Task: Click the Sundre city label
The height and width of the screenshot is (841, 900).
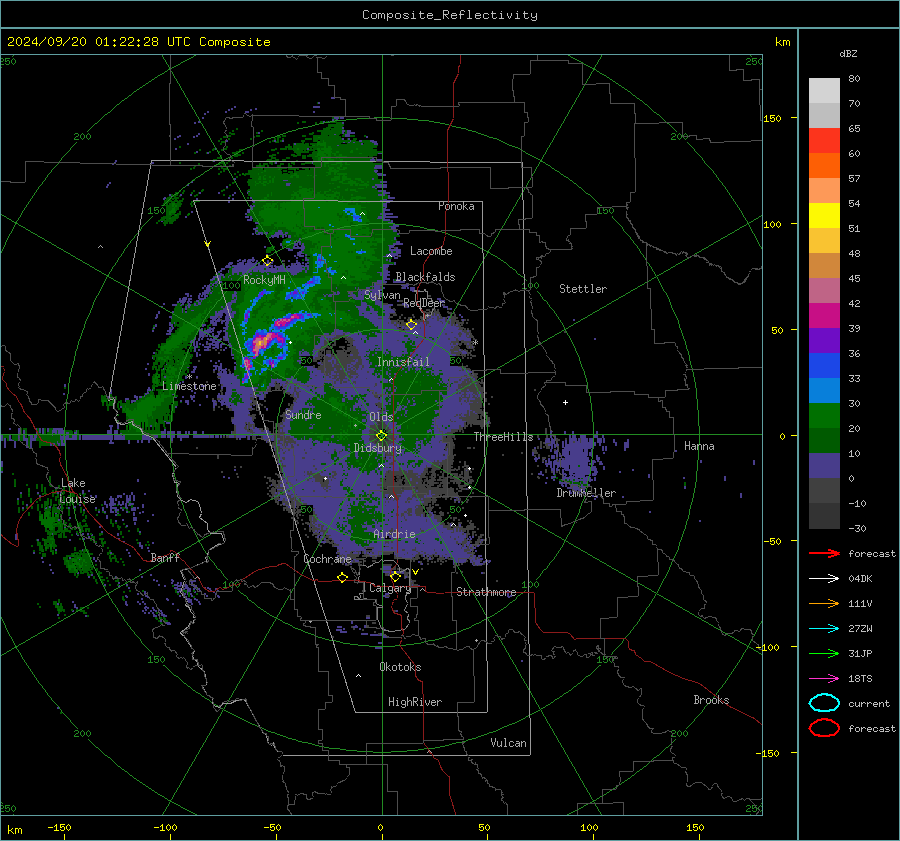Action: tap(304, 415)
